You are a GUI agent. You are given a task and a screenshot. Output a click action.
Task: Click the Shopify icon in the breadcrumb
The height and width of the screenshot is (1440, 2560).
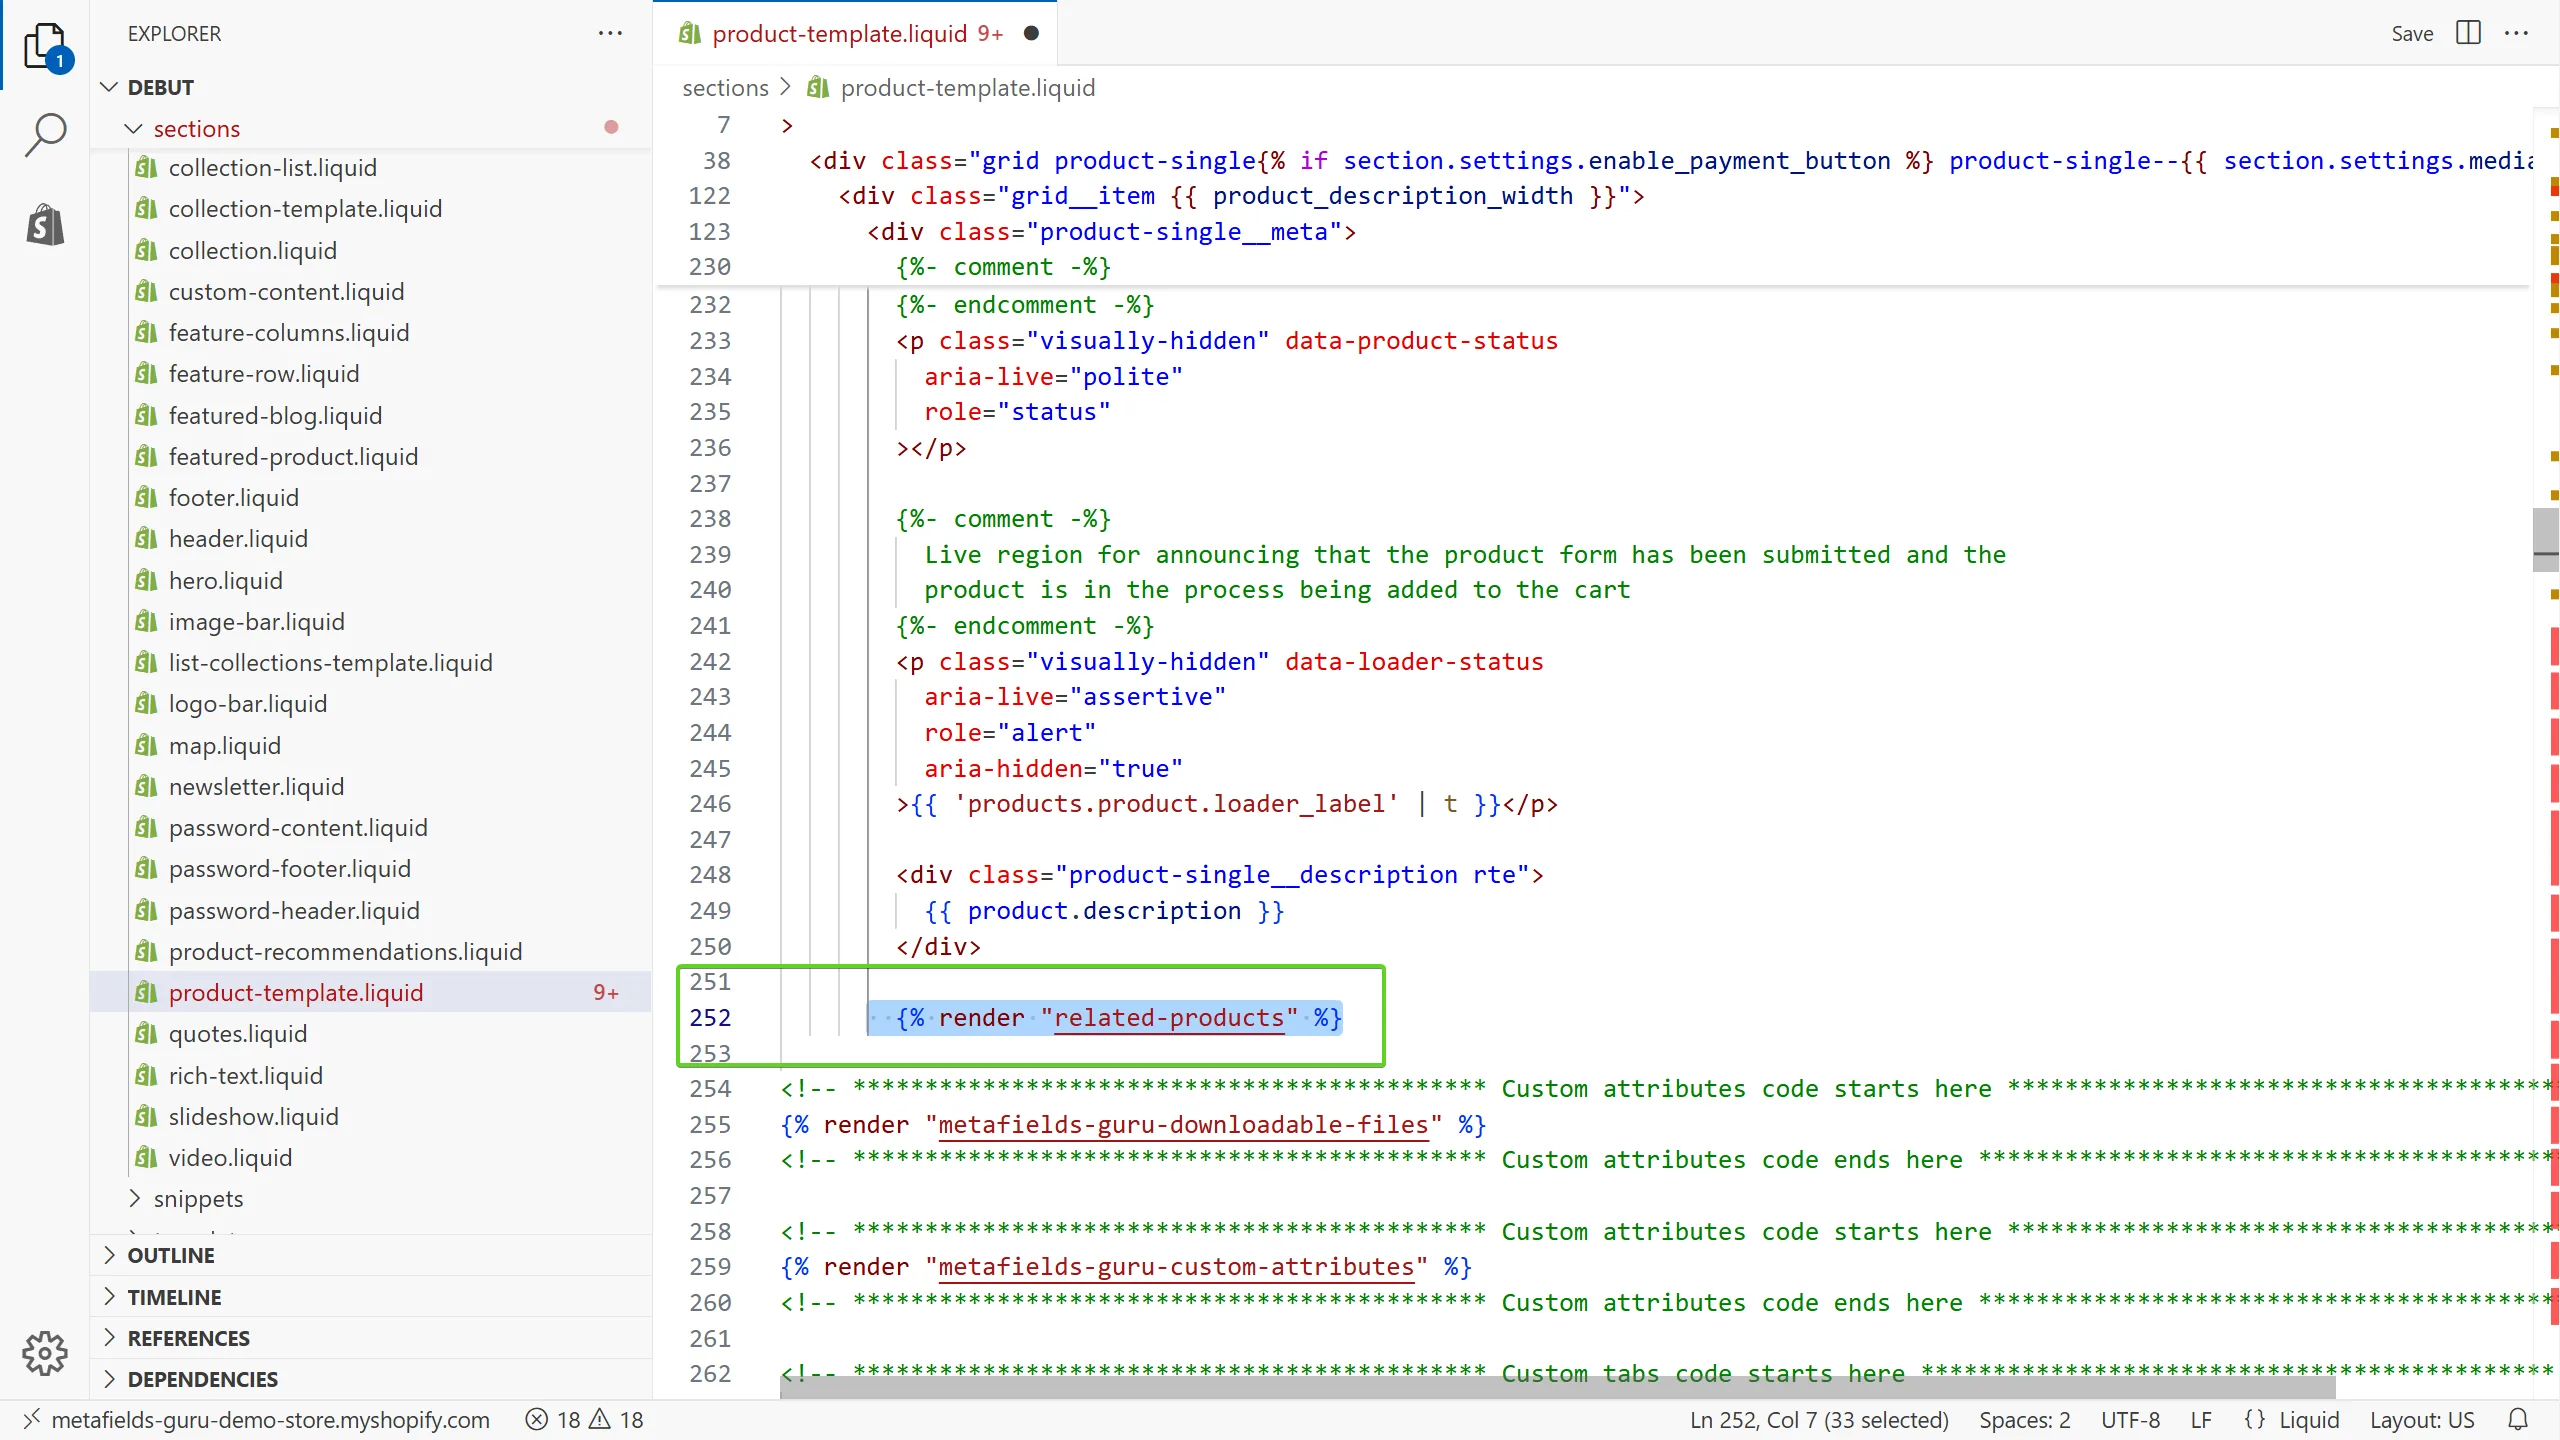(x=818, y=87)
